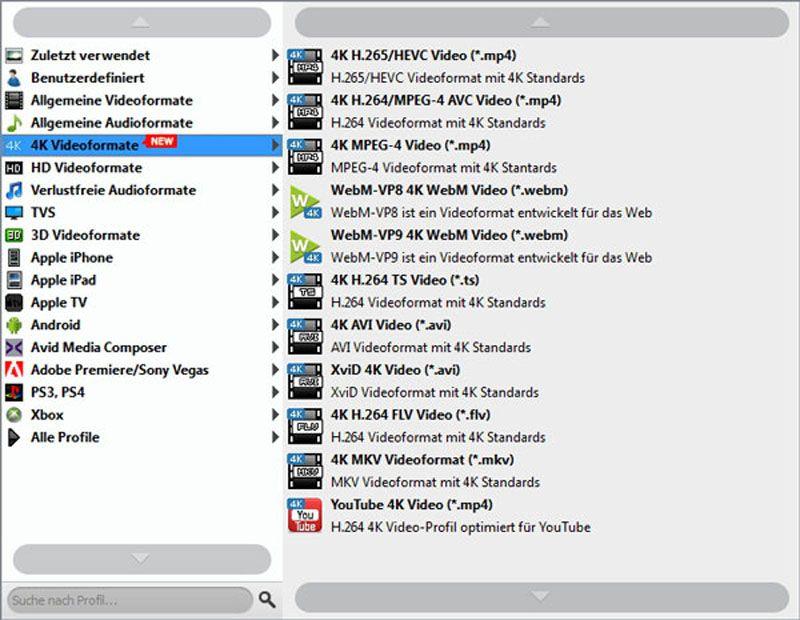800x620 pixels.
Task: Click the PS3, PS4 category icon
Action: [x=13, y=392]
